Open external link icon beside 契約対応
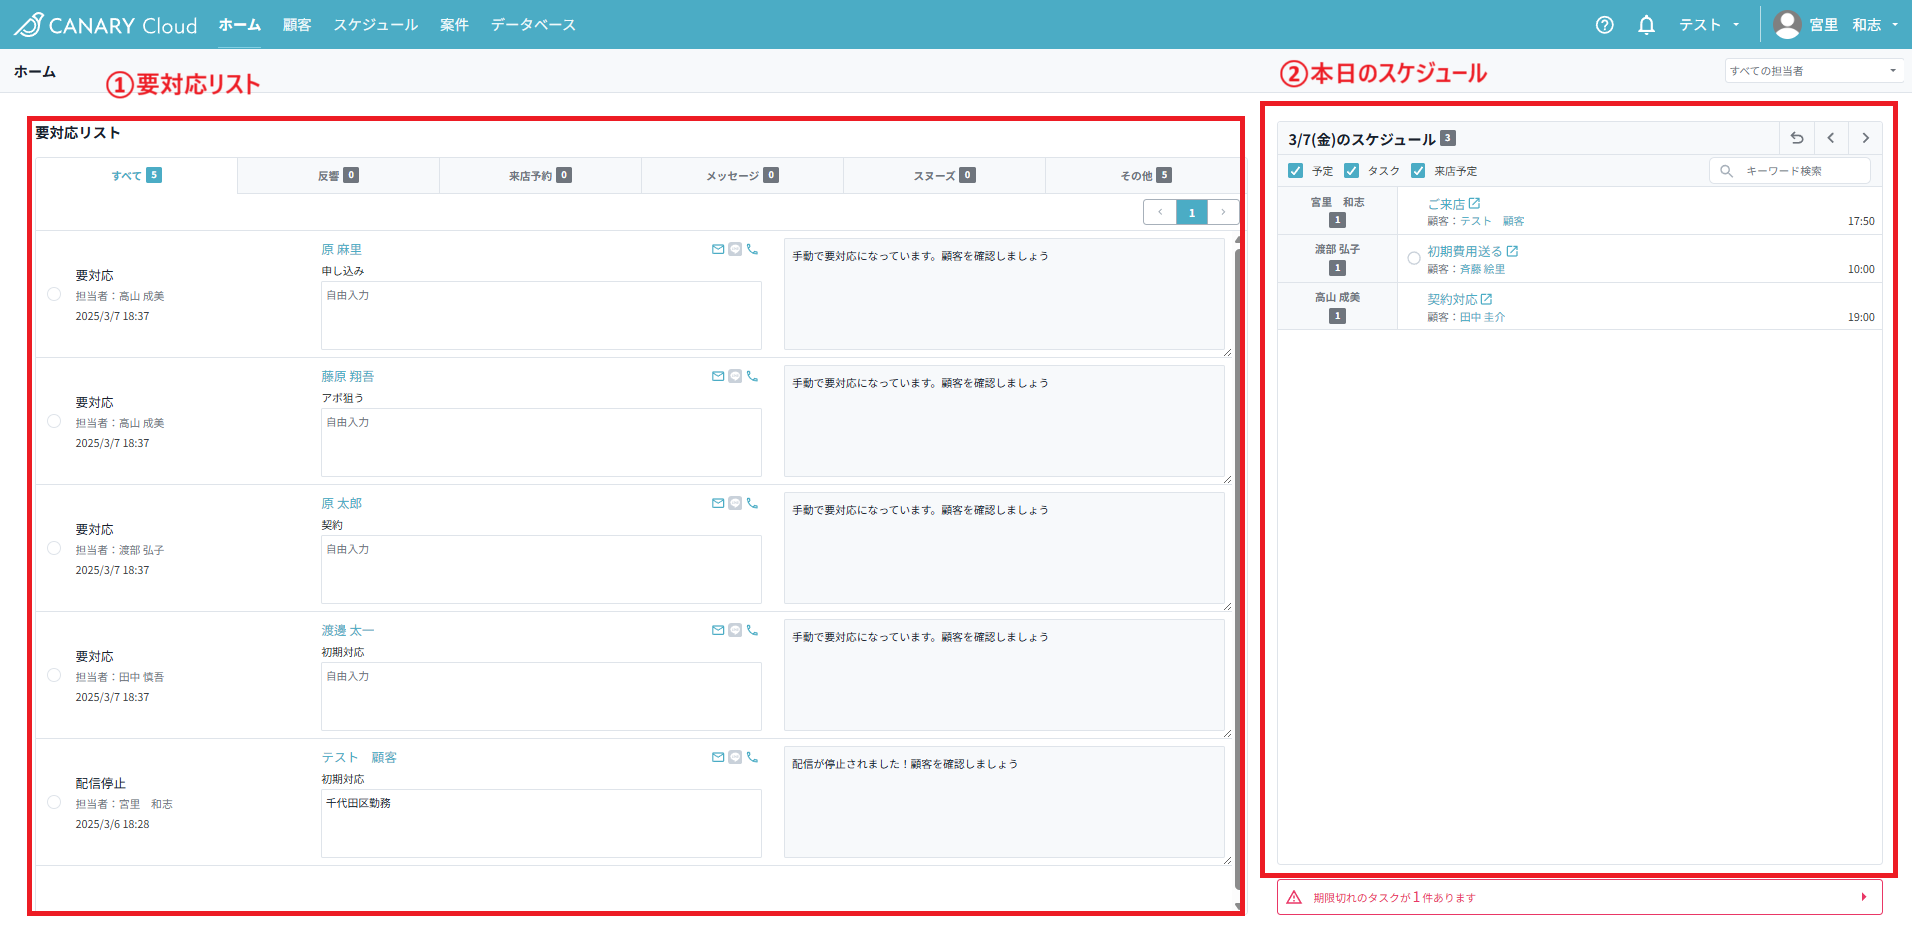Screen dimensions: 1912x933 click(x=1486, y=299)
